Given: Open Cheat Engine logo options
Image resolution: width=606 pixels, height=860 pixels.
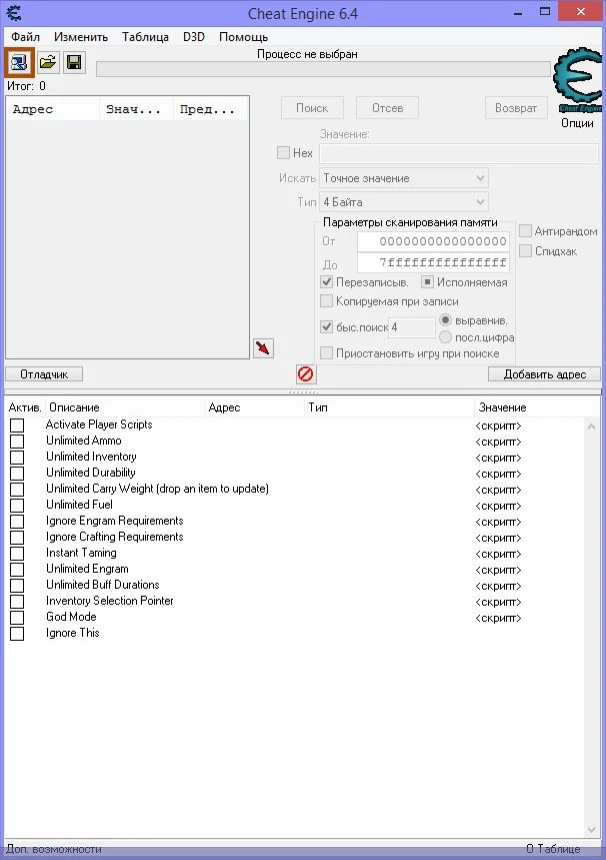Looking at the screenshot, I should coord(577,81).
